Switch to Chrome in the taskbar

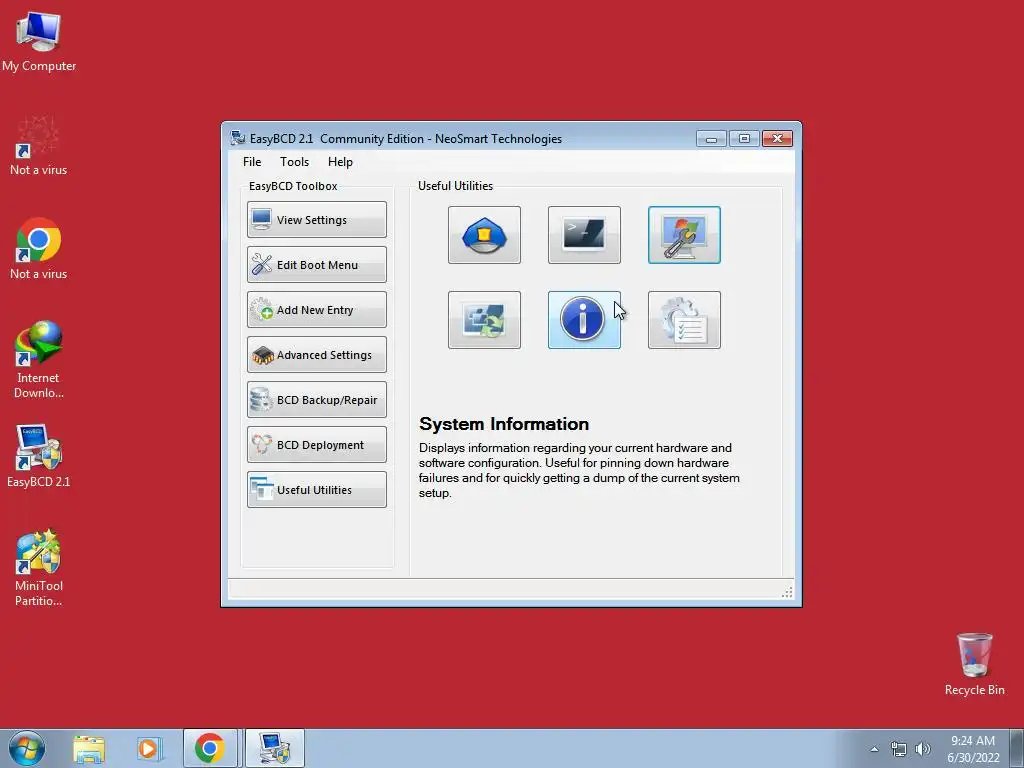(x=210, y=748)
